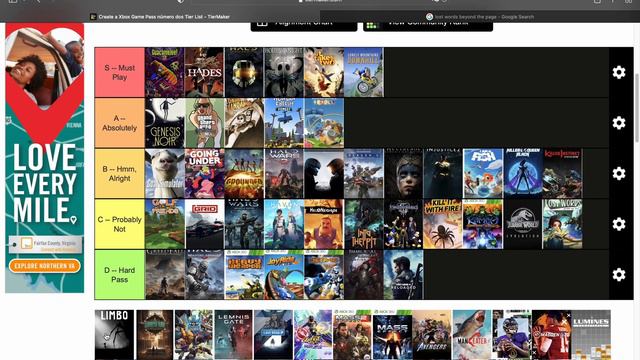Select the Lumines cover
The height and width of the screenshot is (360, 640).
(591, 335)
